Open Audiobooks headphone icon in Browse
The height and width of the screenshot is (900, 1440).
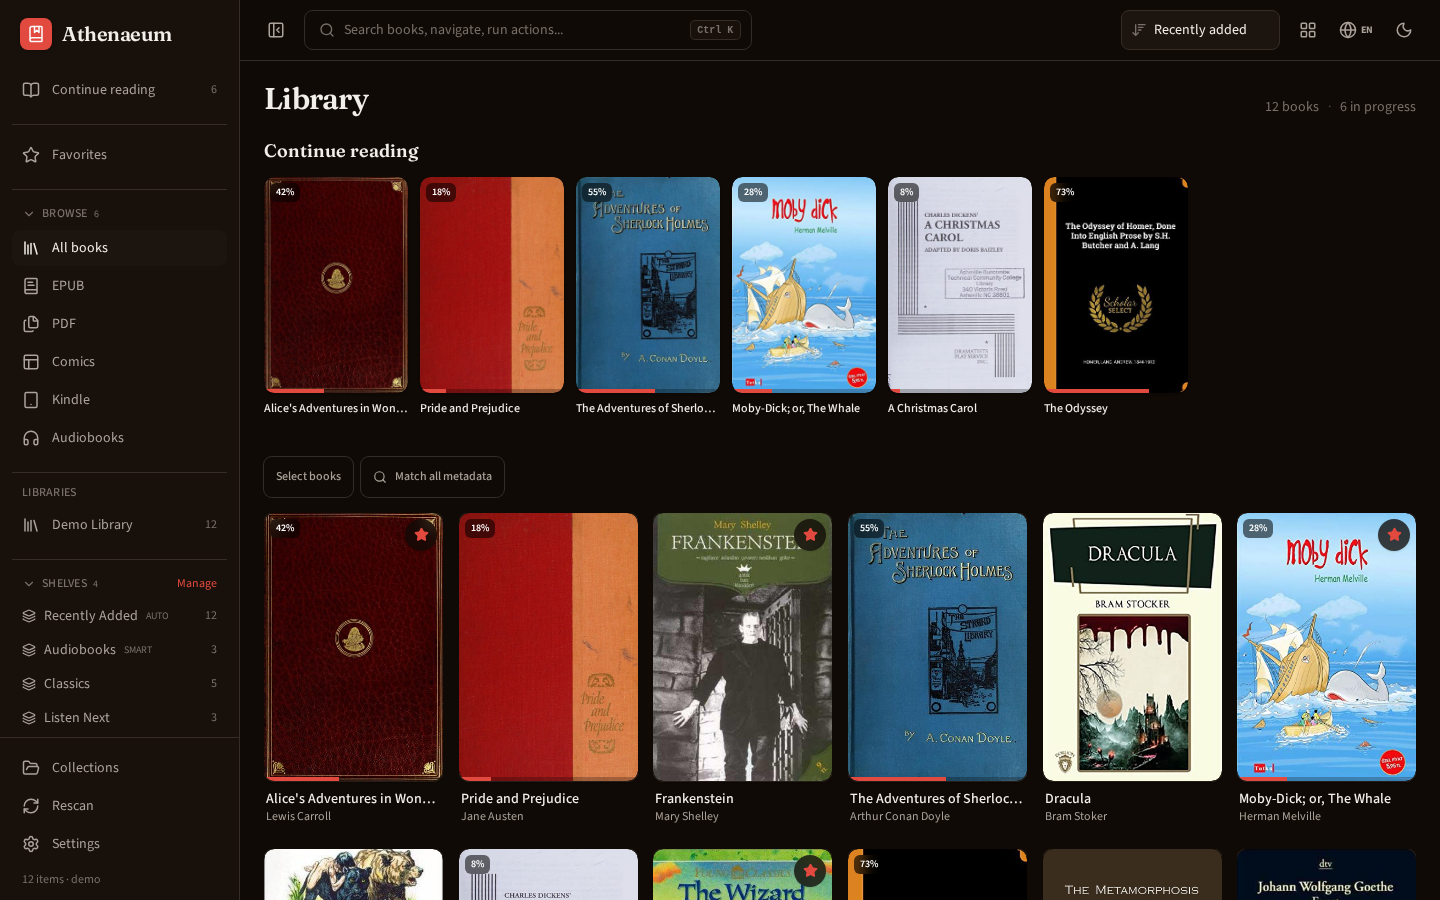(x=31, y=438)
